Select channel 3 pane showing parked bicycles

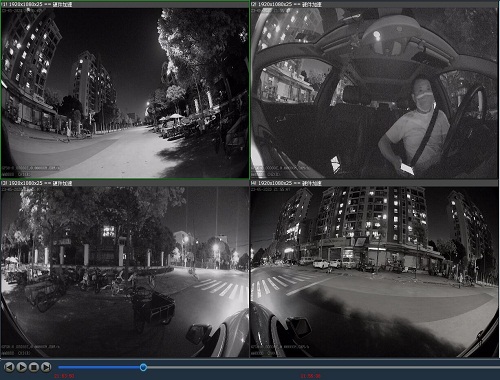(125, 272)
